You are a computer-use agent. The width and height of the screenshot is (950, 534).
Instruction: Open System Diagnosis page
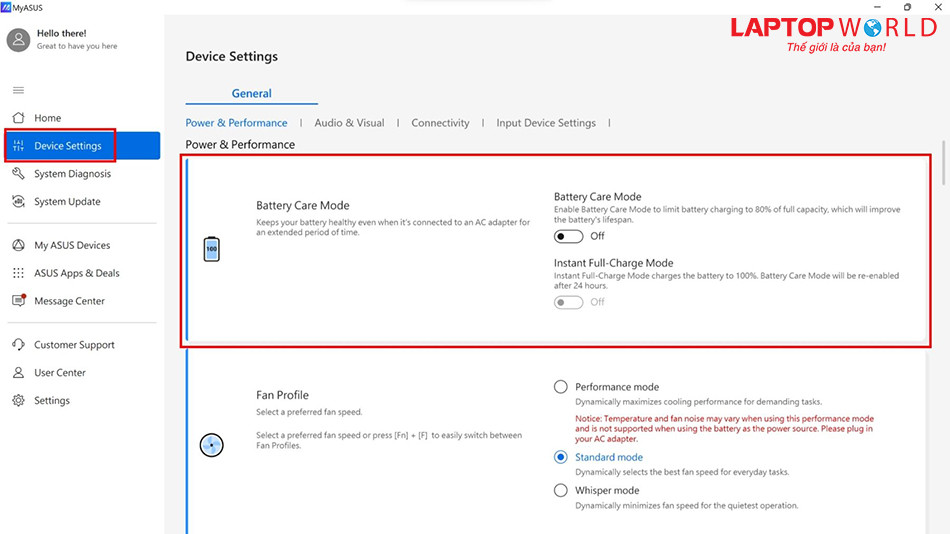click(x=72, y=174)
